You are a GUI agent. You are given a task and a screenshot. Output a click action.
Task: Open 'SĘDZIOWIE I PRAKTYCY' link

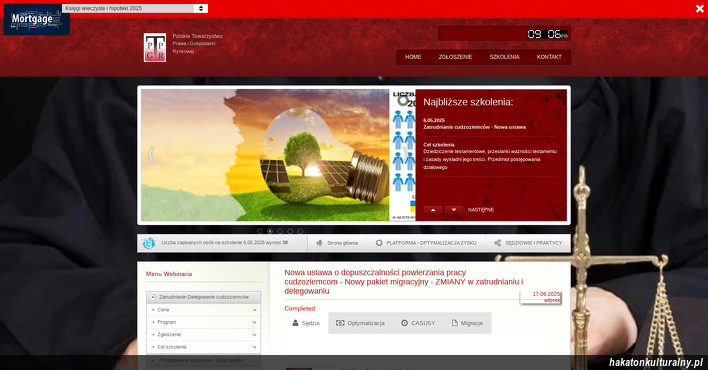click(x=534, y=243)
